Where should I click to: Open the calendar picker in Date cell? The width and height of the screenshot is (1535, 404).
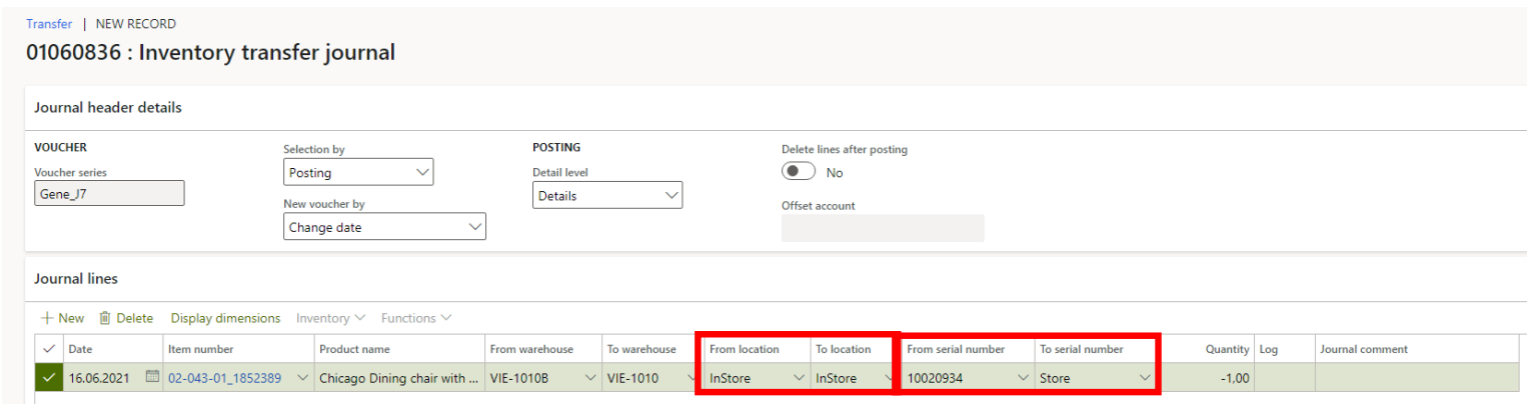(152, 378)
